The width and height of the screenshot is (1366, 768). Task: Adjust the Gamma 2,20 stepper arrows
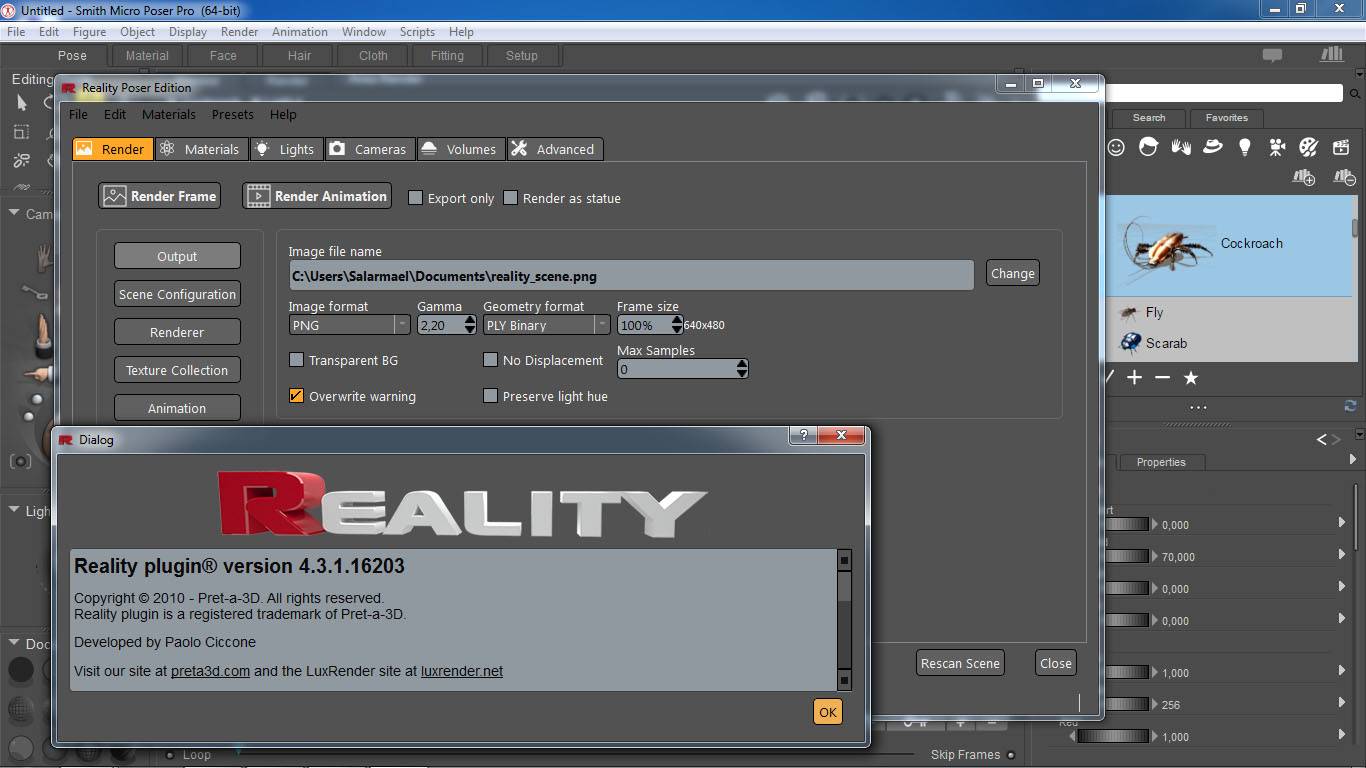coord(469,325)
